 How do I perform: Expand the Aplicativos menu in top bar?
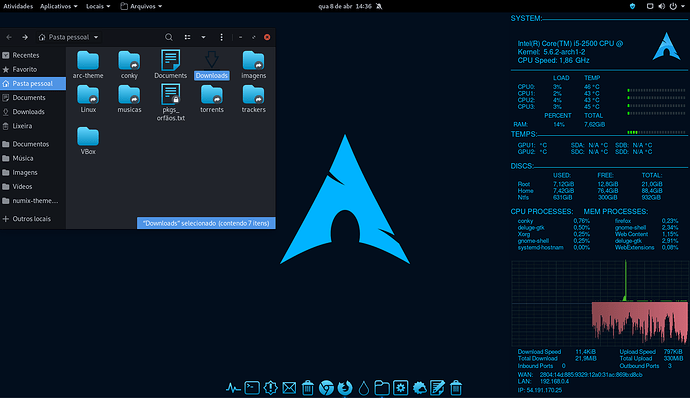click(59, 7)
